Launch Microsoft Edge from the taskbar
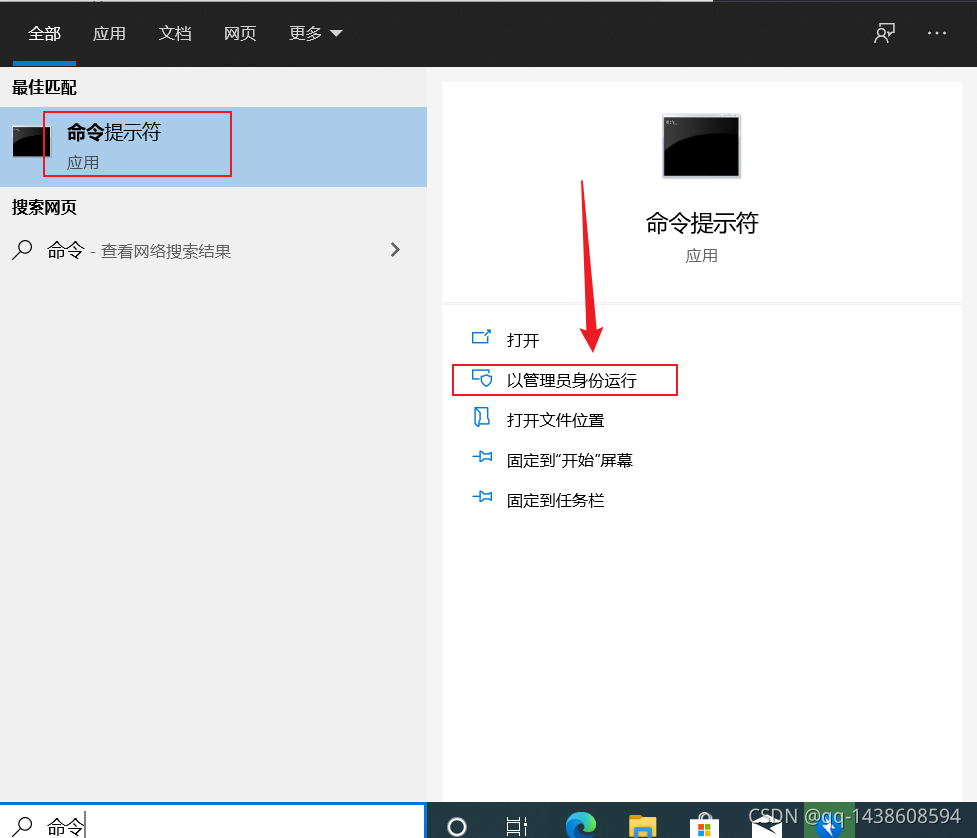Image resolution: width=977 pixels, height=838 pixels. [580, 826]
